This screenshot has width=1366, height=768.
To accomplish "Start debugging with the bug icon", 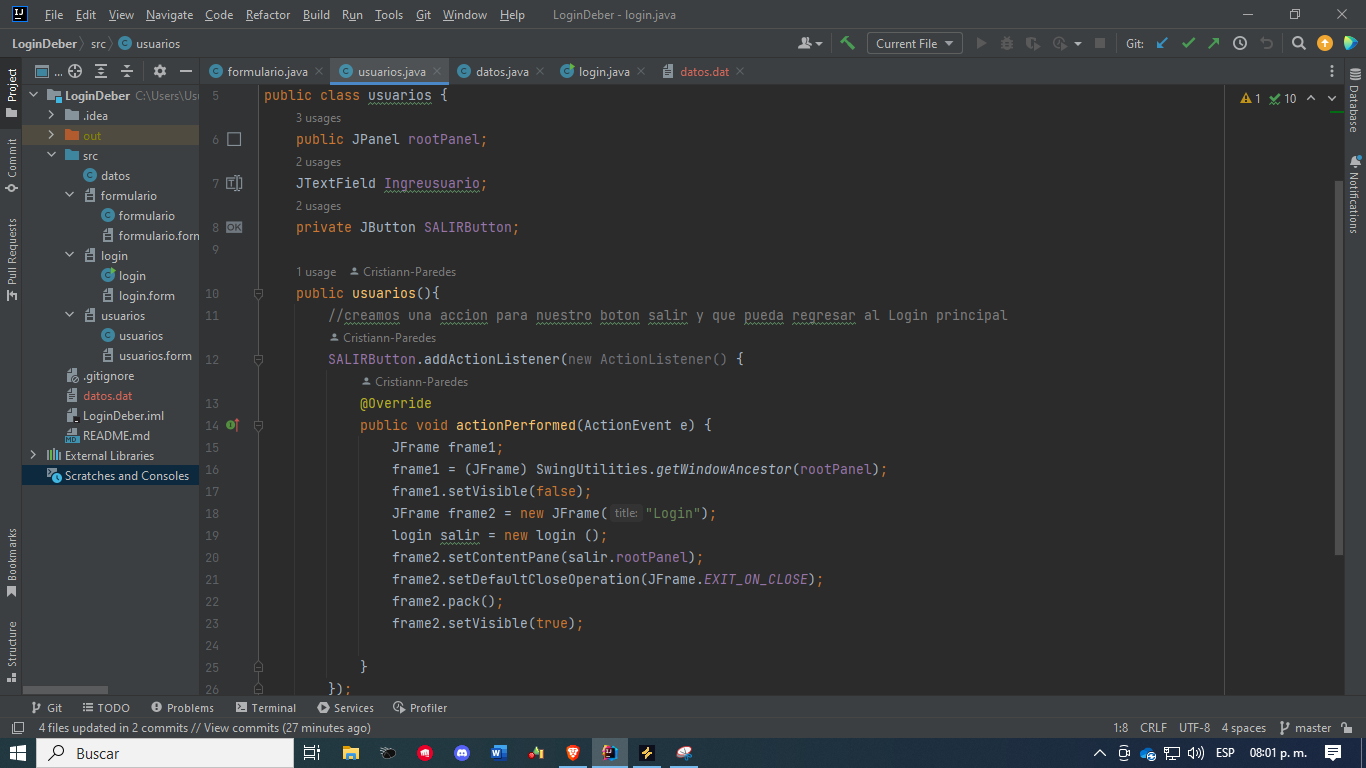I will click(x=1006, y=43).
